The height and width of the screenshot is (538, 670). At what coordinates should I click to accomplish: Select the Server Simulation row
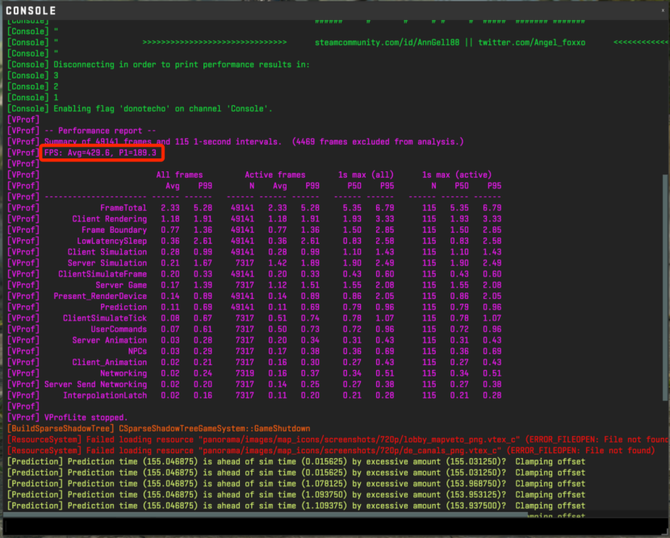300,262
